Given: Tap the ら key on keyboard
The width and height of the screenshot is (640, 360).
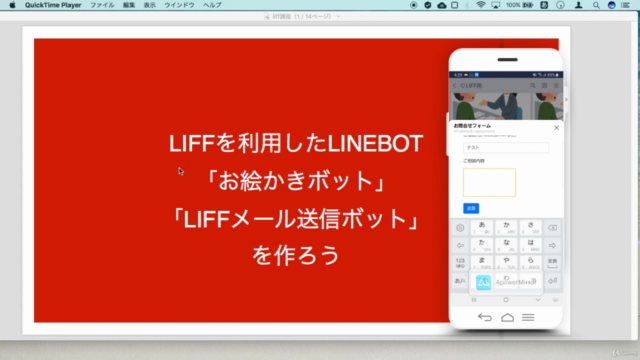Looking at the screenshot, I should (x=531, y=263).
